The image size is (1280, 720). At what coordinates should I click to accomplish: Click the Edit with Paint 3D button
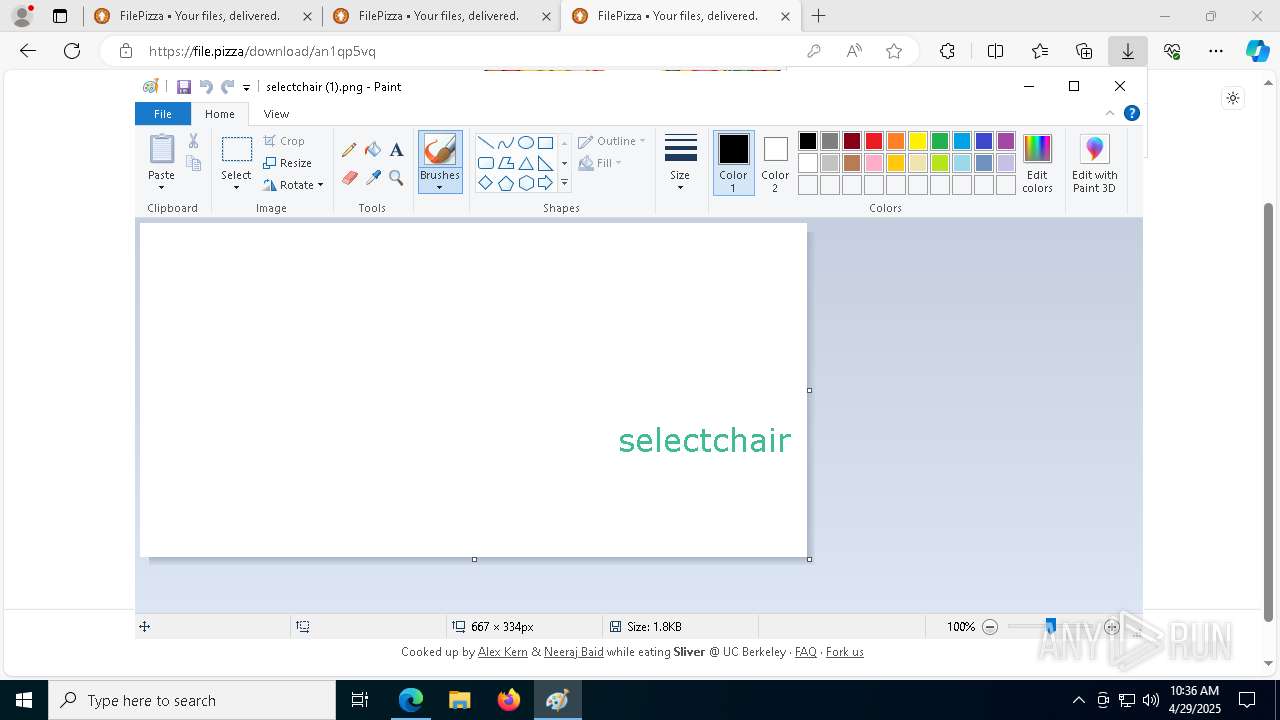(x=1095, y=163)
